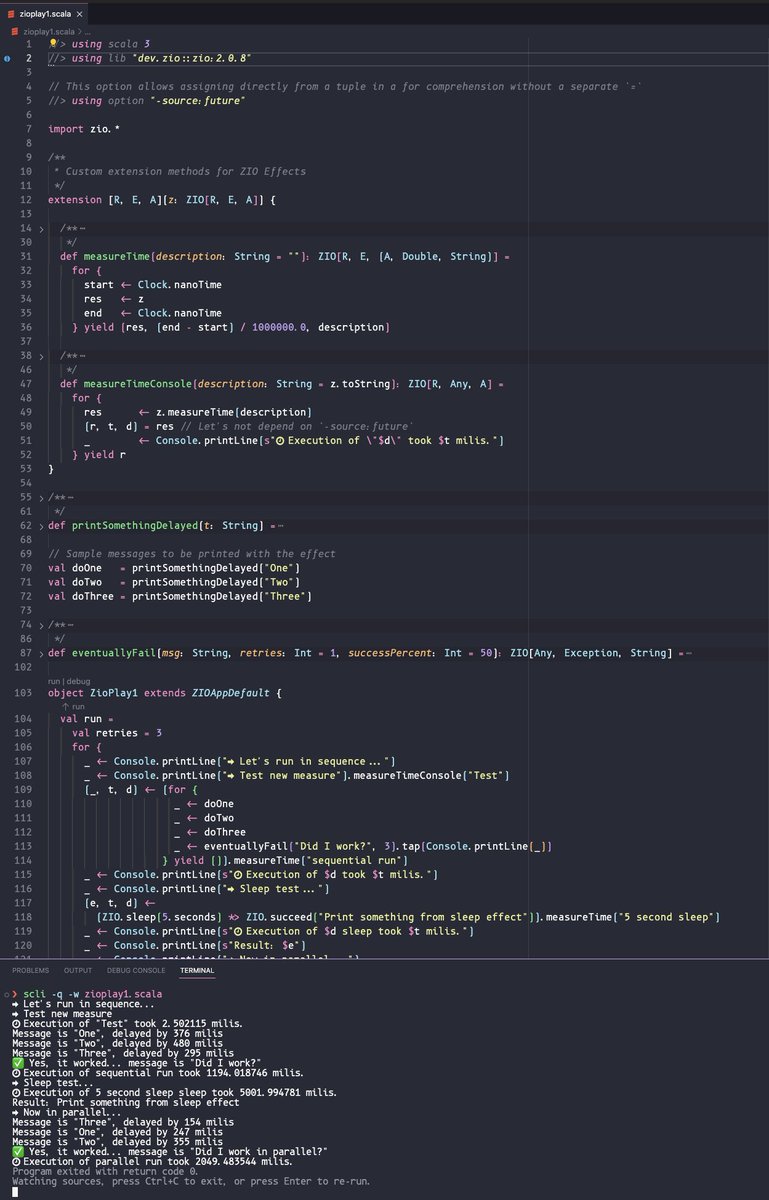Click line number 103 in the gutter

(23, 692)
